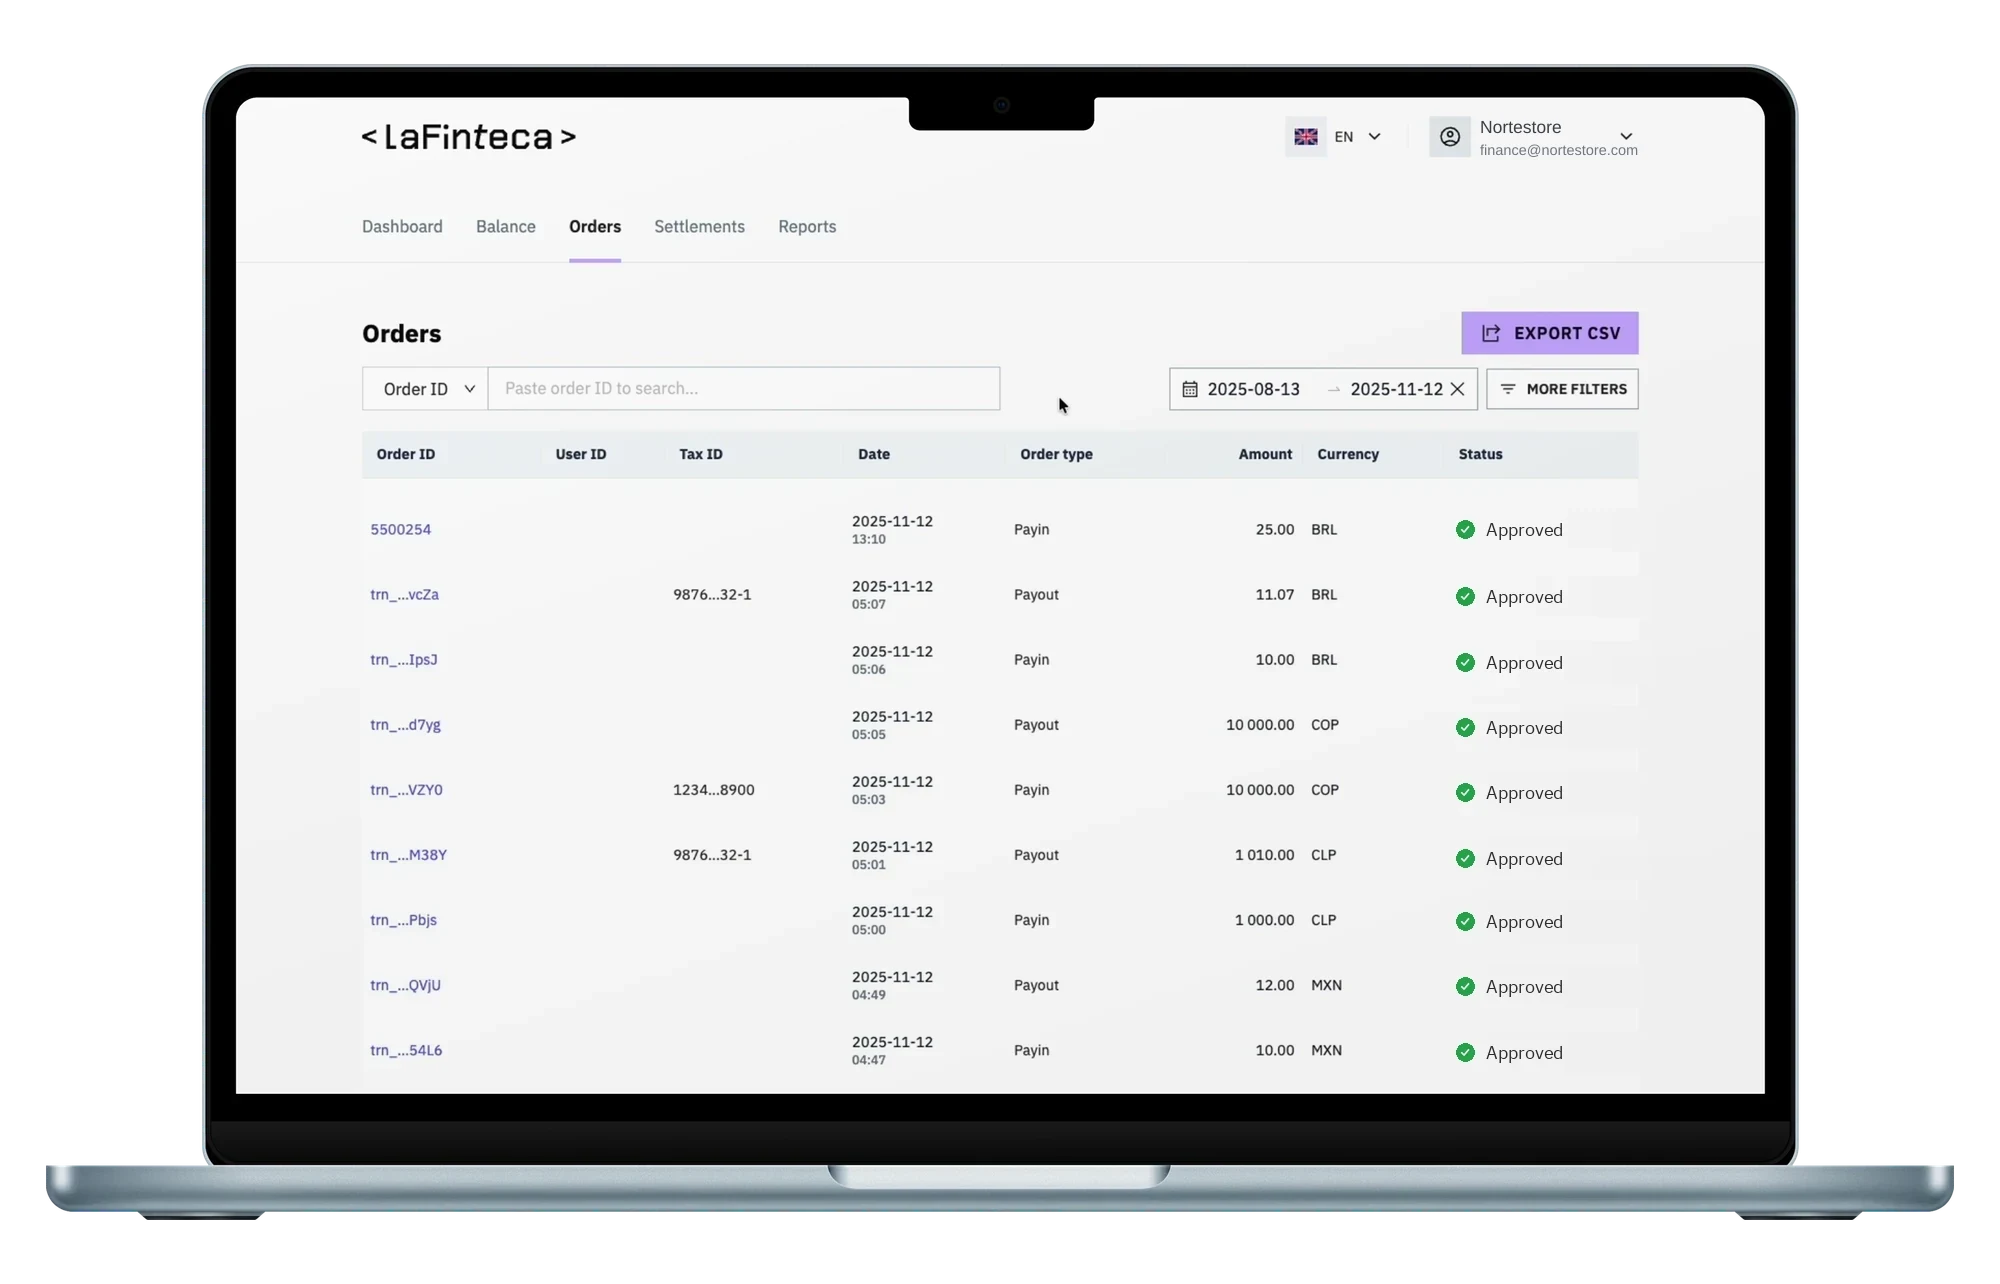2000x1284 pixels.
Task: Open the Settlements tab
Action: [x=699, y=227]
